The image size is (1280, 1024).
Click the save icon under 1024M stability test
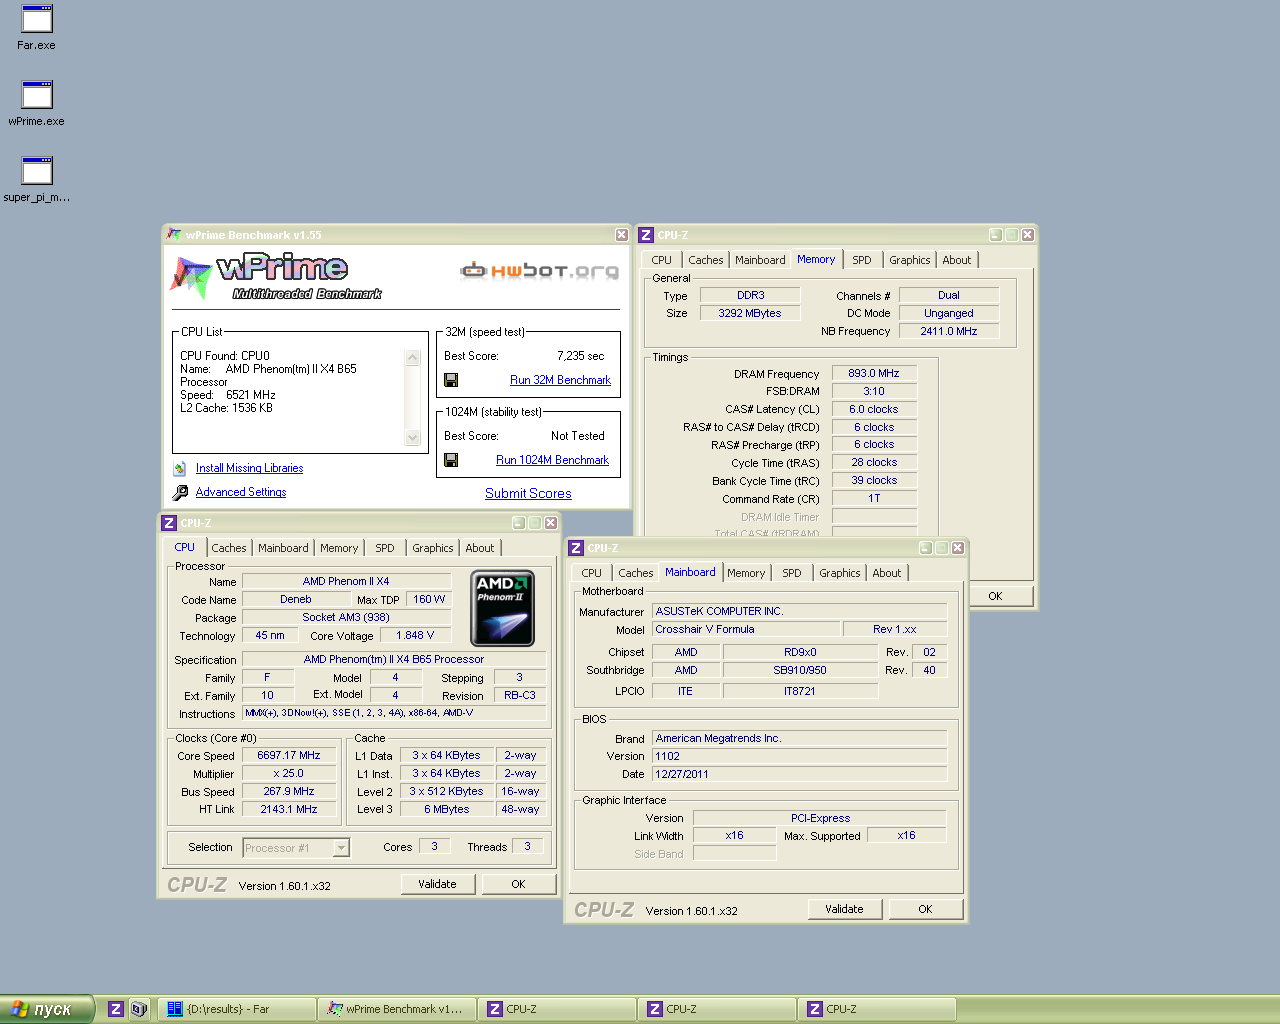[x=451, y=460]
